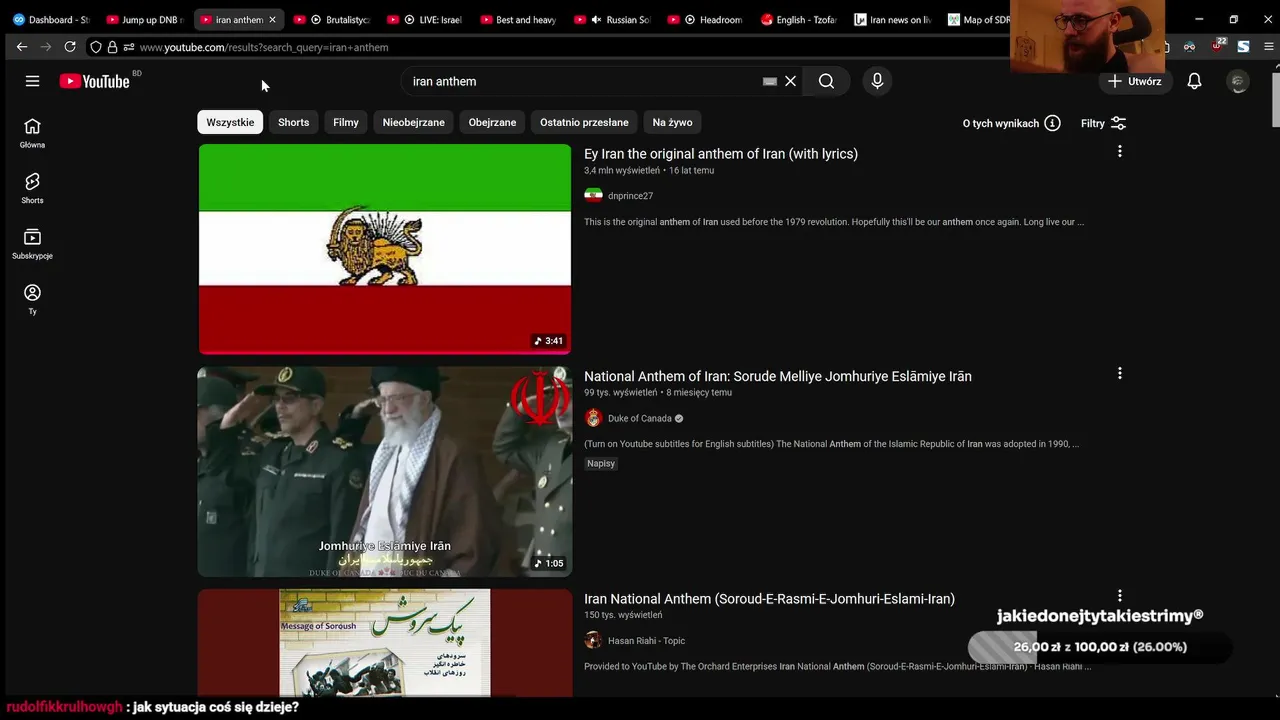
Task: Close the iran anthem browser tab
Action: pyautogui.click(x=272, y=20)
